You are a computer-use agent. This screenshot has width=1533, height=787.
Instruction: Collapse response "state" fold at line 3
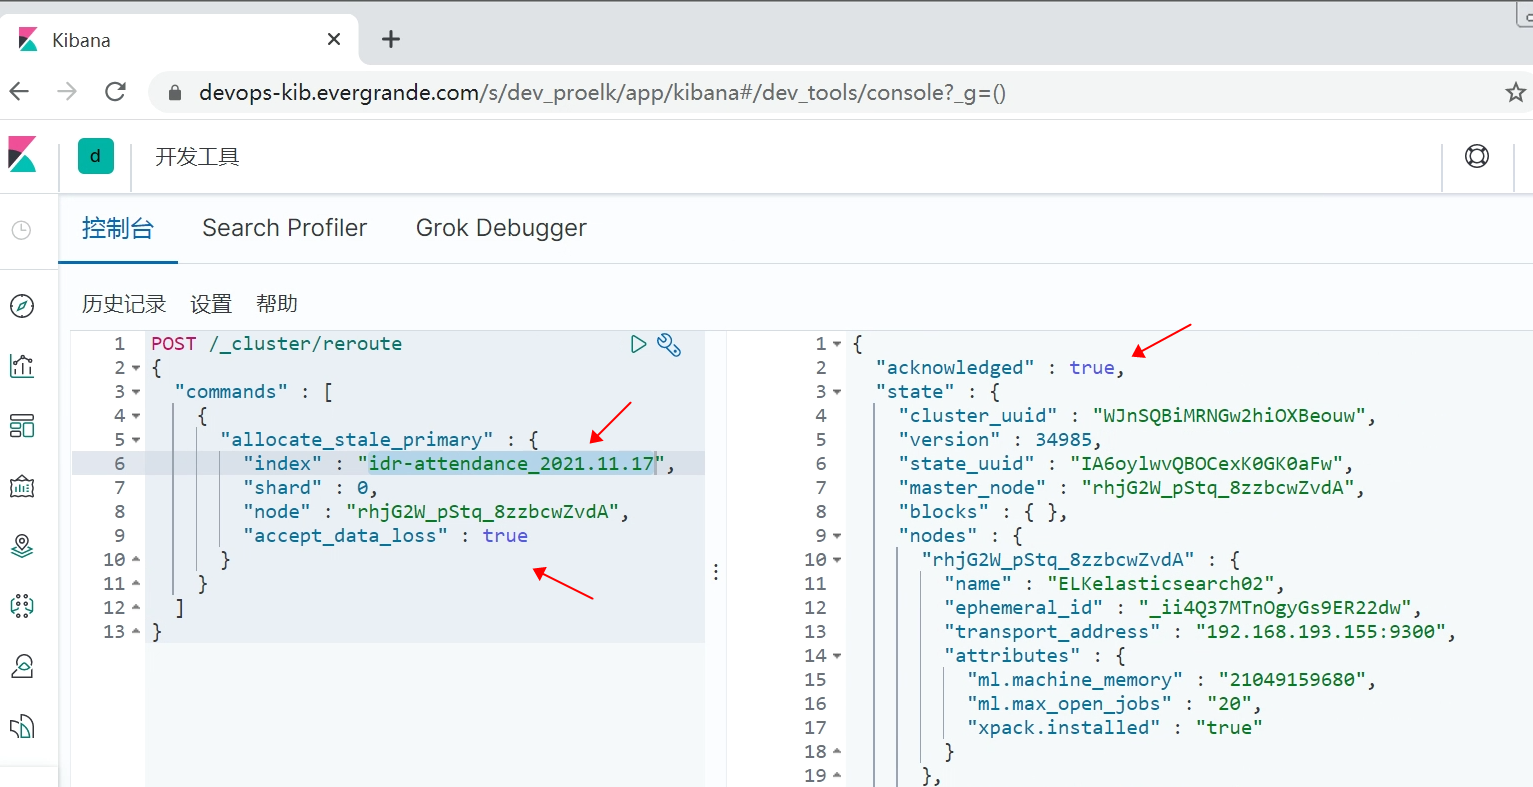click(x=837, y=392)
